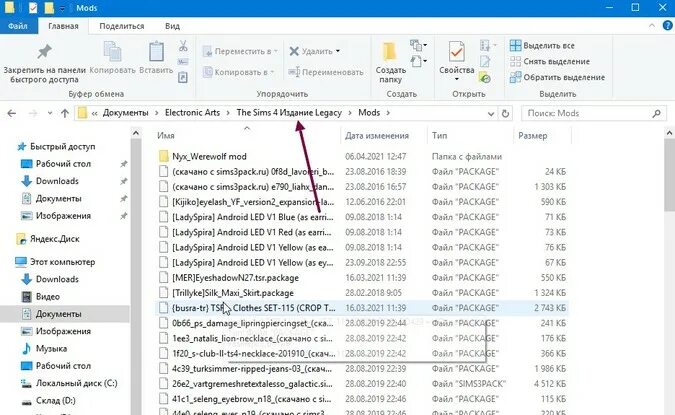Viewport: 675px width, 415px height.
Task: Open the New item dropdown in Create group
Action: click(x=418, y=45)
